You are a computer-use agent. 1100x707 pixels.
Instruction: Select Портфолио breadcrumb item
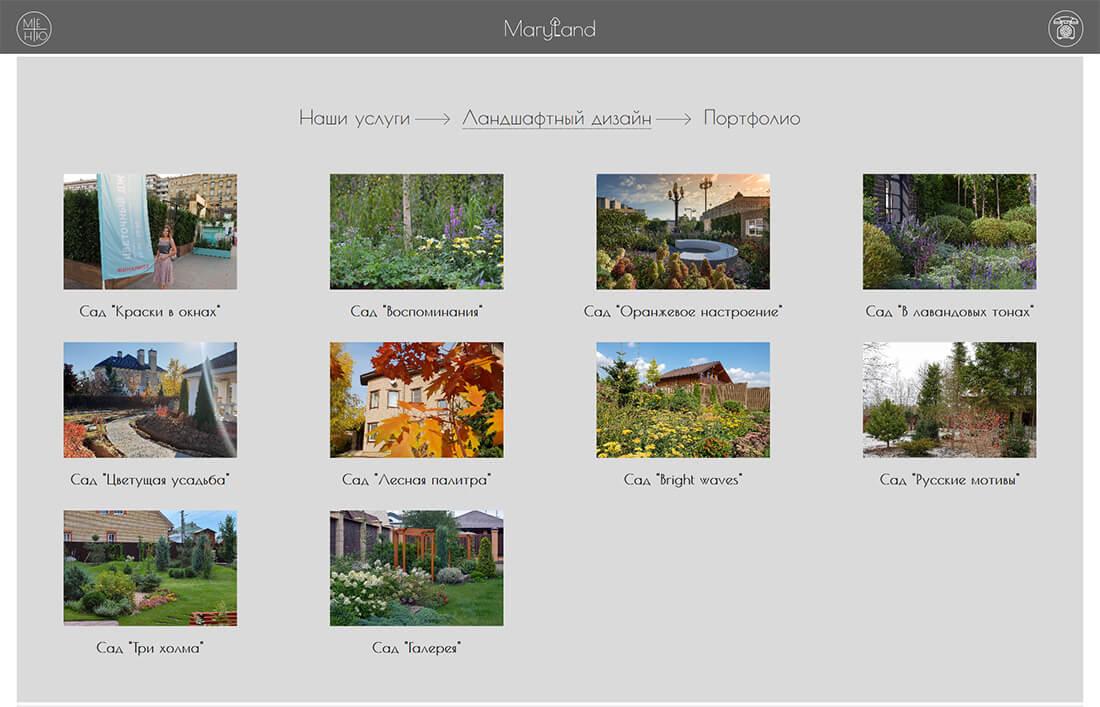click(x=751, y=118)
